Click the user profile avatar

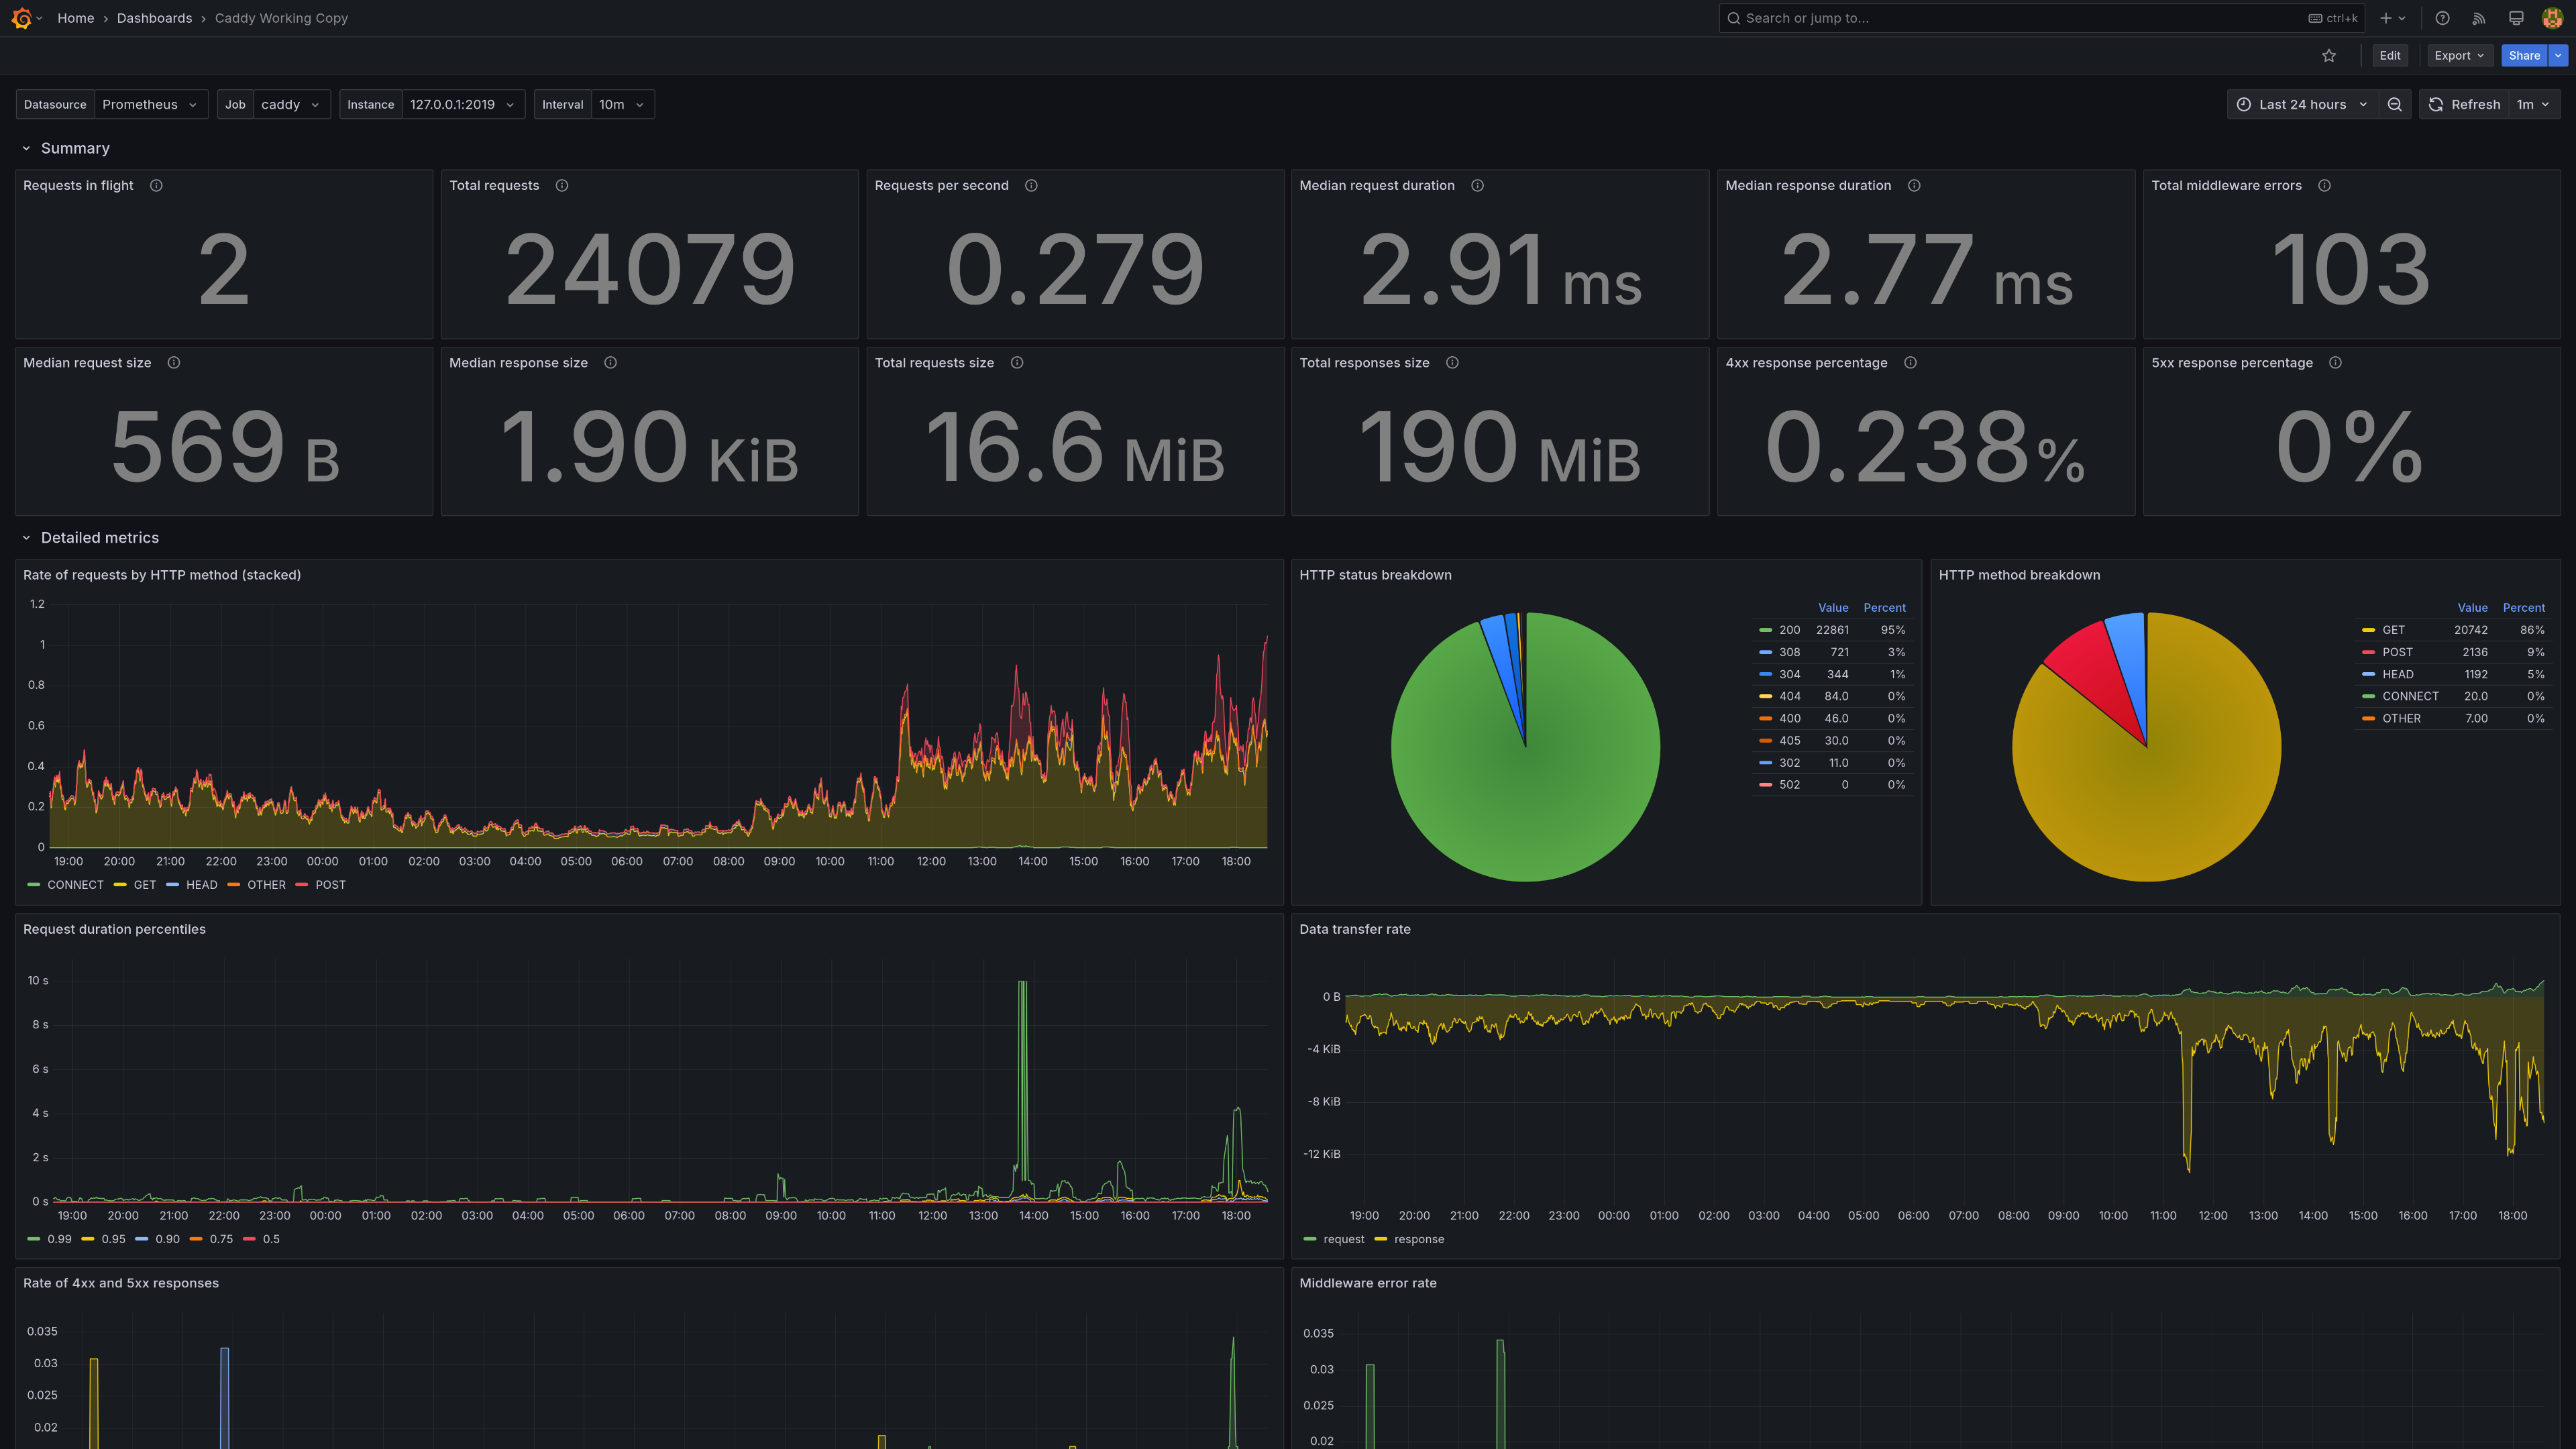click(2552, 18)
